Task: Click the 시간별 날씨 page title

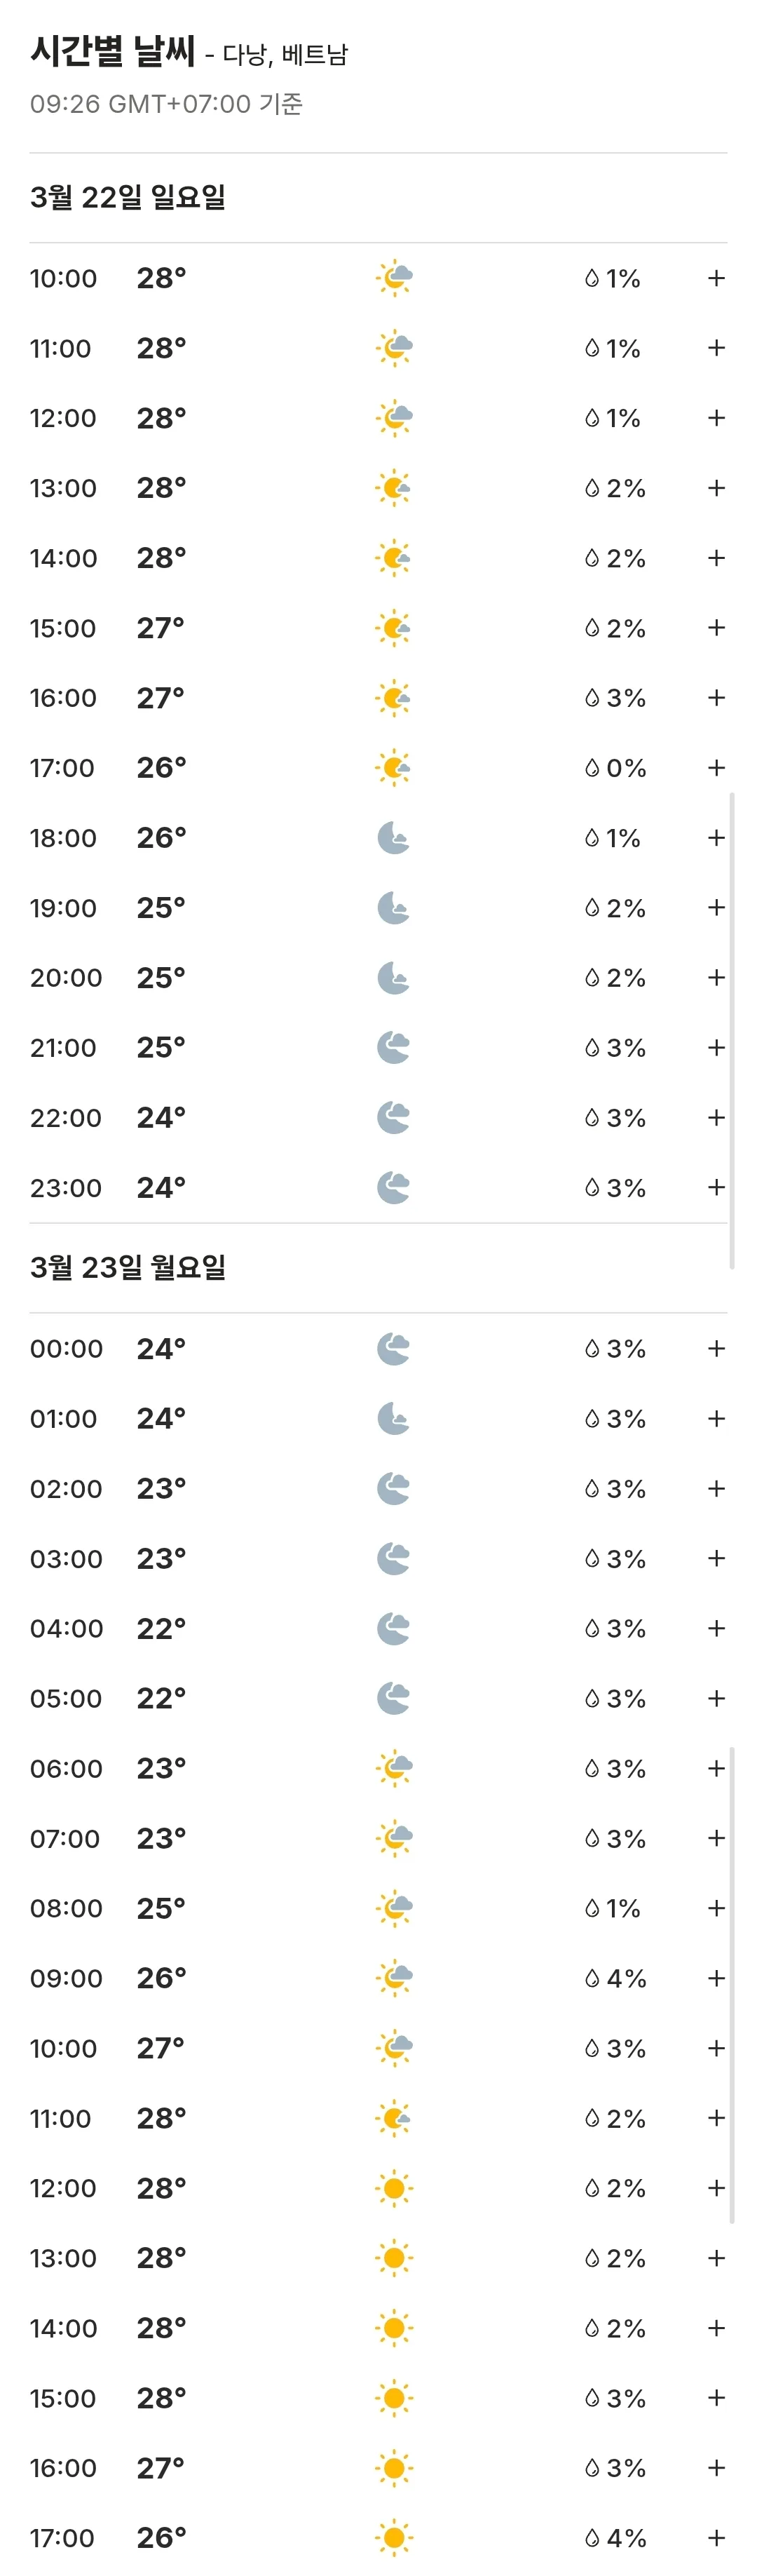Action: [112, 51]
